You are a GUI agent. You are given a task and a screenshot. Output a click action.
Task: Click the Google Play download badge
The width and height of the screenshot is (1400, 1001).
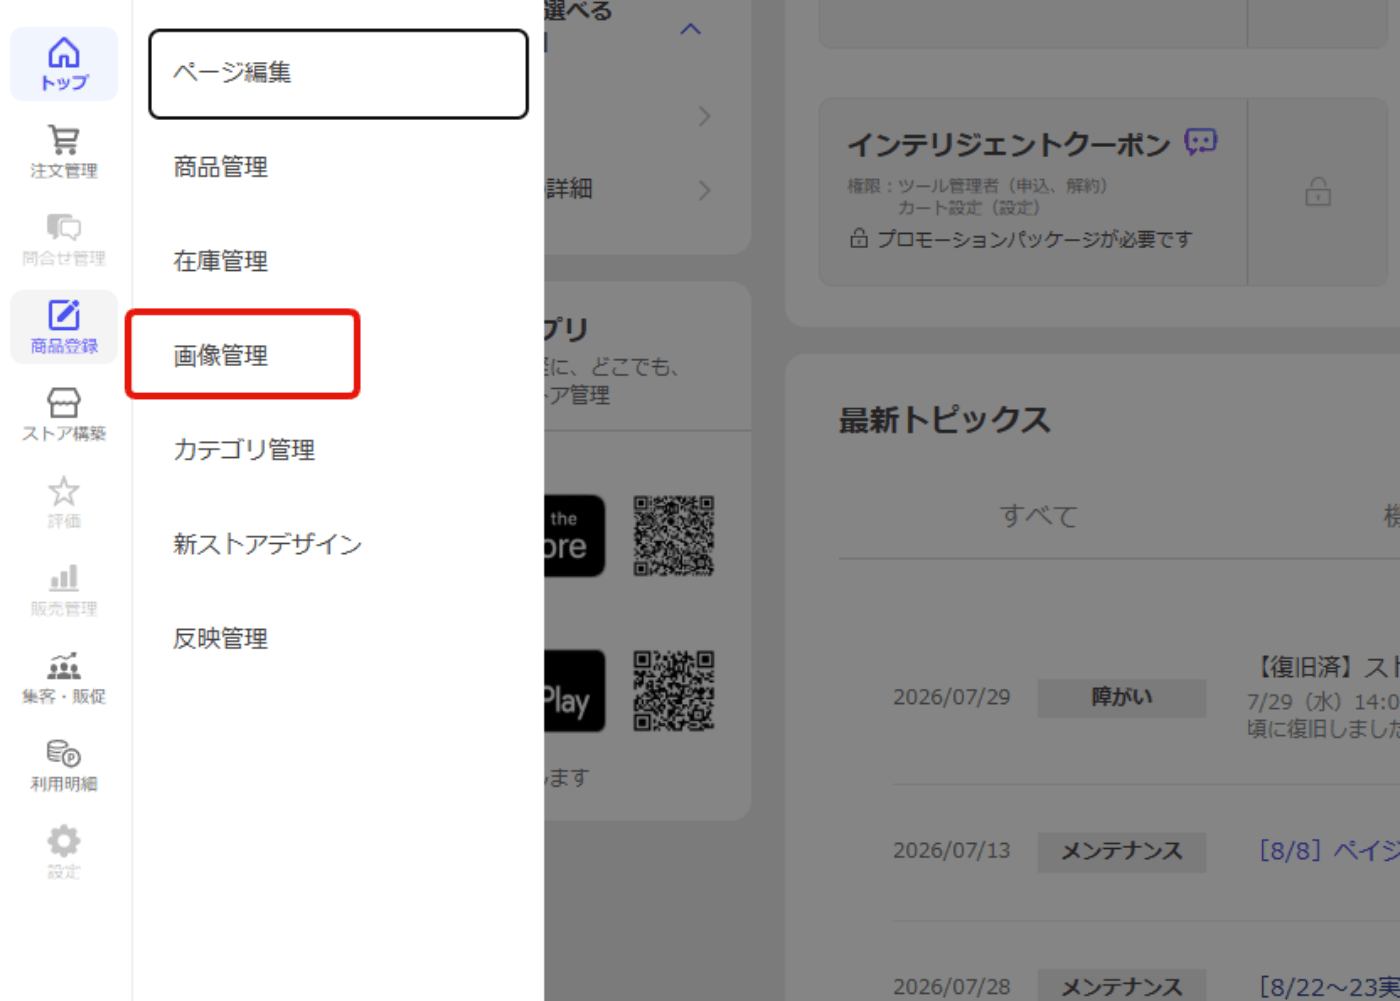(x=574, y=691)
